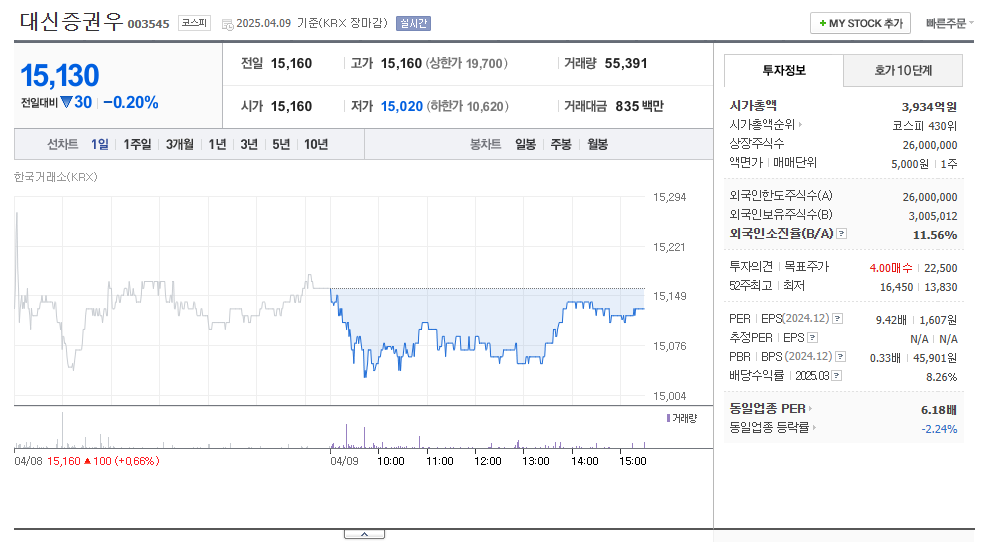
Task: Select 1년 line chart period
Action: tap(218, 144)
